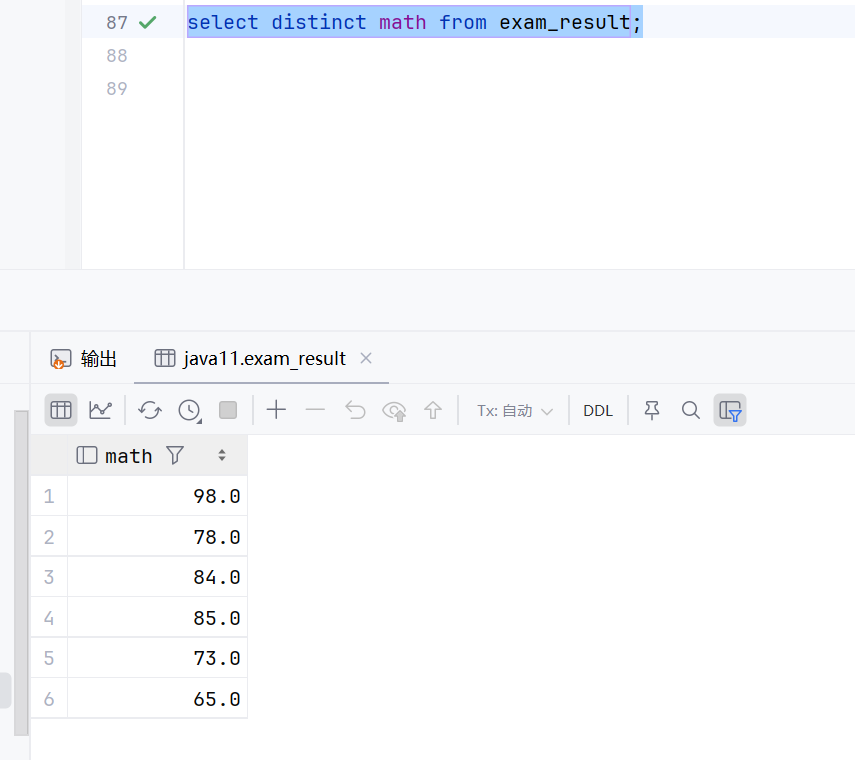This screenshot has height=760, width=855.
Task: Reload the query result data
Action: (149, 410)
